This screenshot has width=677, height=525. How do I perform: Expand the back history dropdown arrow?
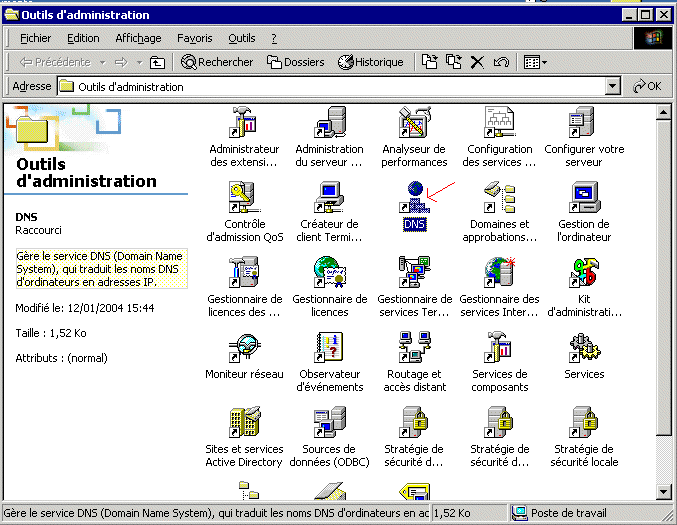(x=103, y=63)
